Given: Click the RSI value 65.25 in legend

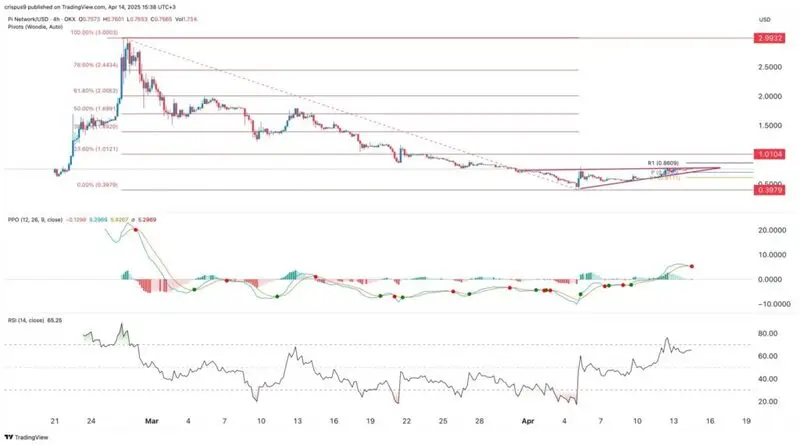Looking at the screenshot, I should (54, 320).
